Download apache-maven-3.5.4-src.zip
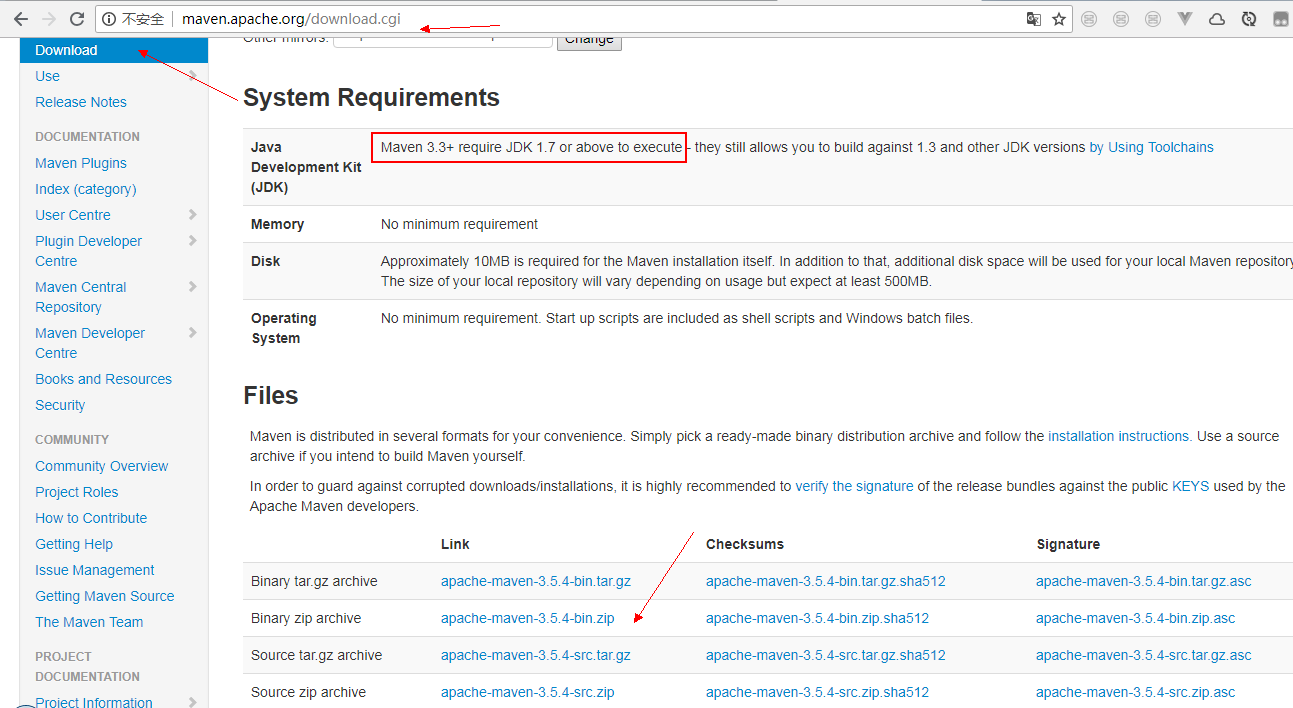Screen dimensions: 1293x708 (527, 692)
